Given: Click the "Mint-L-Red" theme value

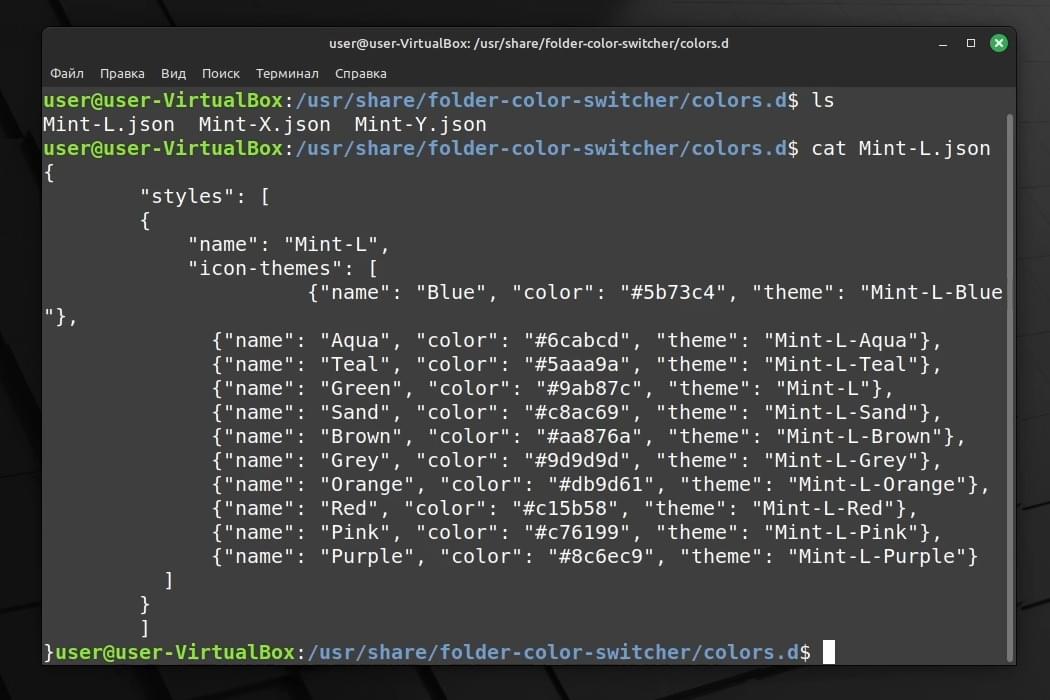Looking at the screenshot, I should coord(823,508).
